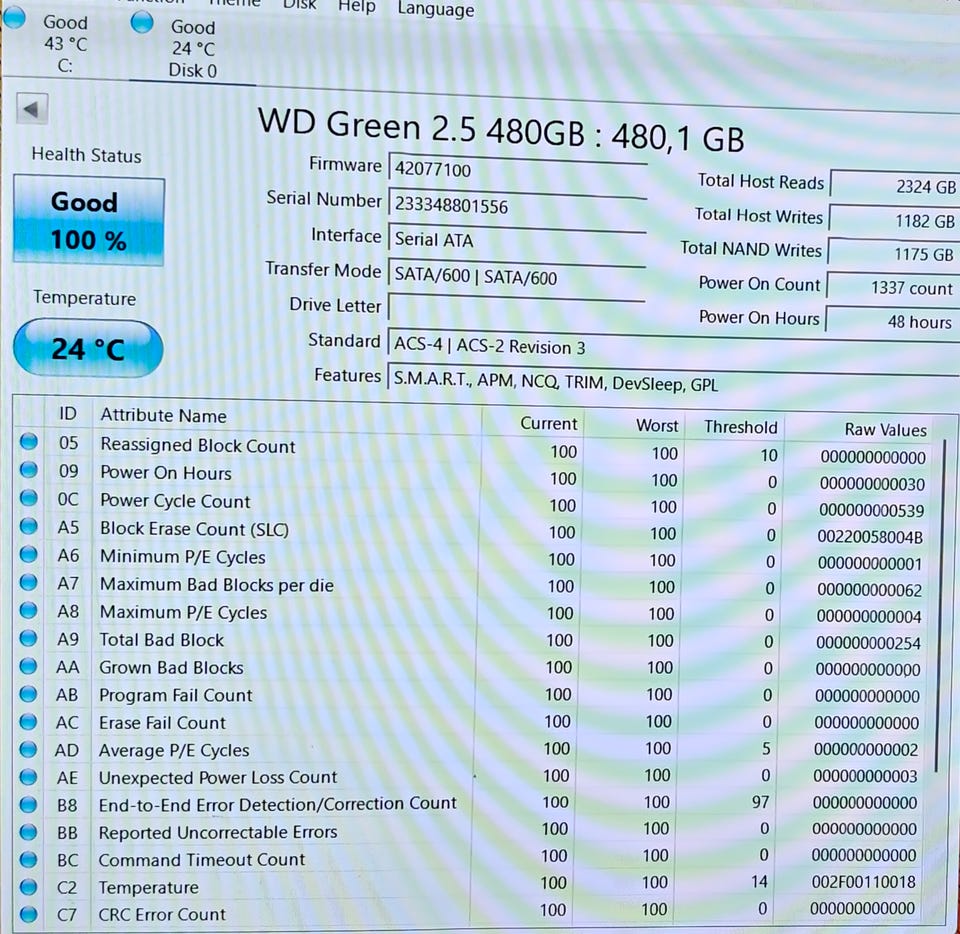Click the status icon for Reported Uncorrectable Errors

tap(29, 832)
